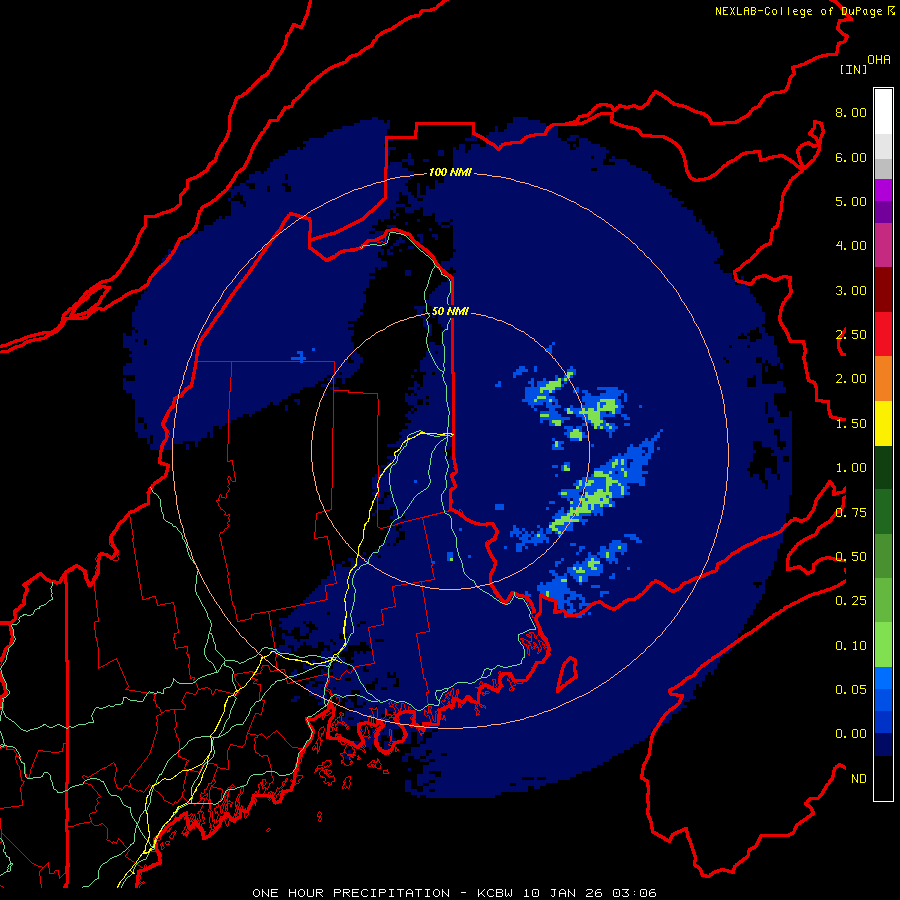Select the dark red swatch beside 3.00
The width and height of the screenshot is (900, 900).
click(x=883, y=290)
